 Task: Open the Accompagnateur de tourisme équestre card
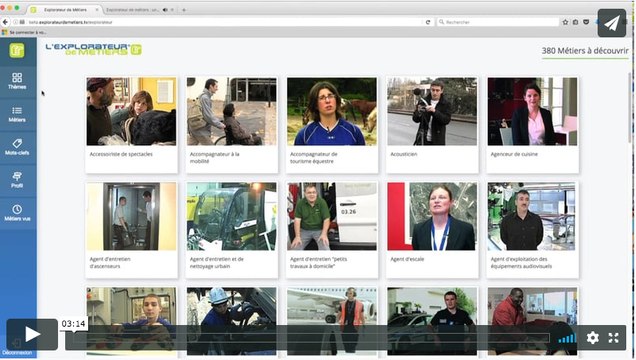coord(332,125)
